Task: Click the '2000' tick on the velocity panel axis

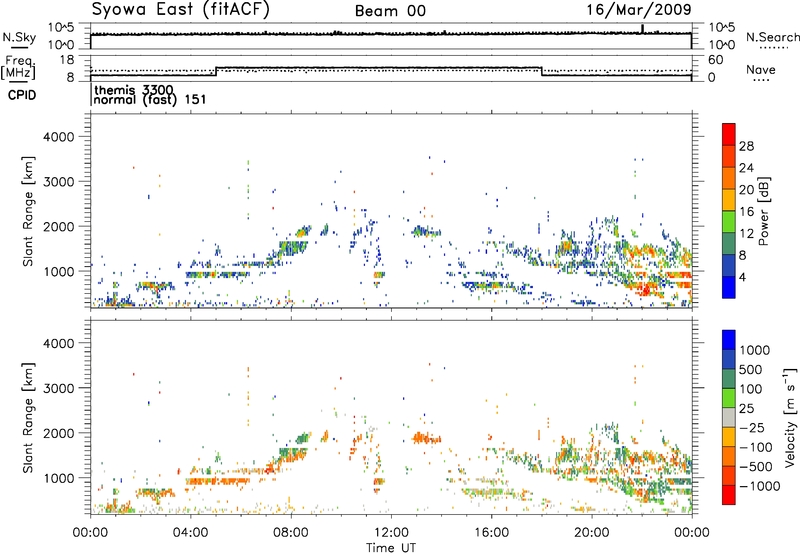Action: click(x=59, y=433)
